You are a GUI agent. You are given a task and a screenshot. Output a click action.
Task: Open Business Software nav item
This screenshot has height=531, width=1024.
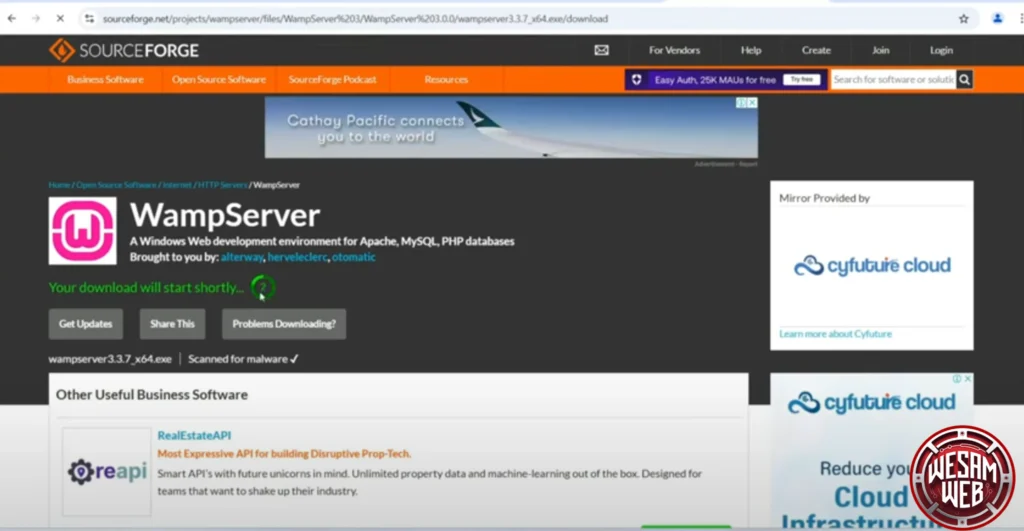[x=105, y=80]
